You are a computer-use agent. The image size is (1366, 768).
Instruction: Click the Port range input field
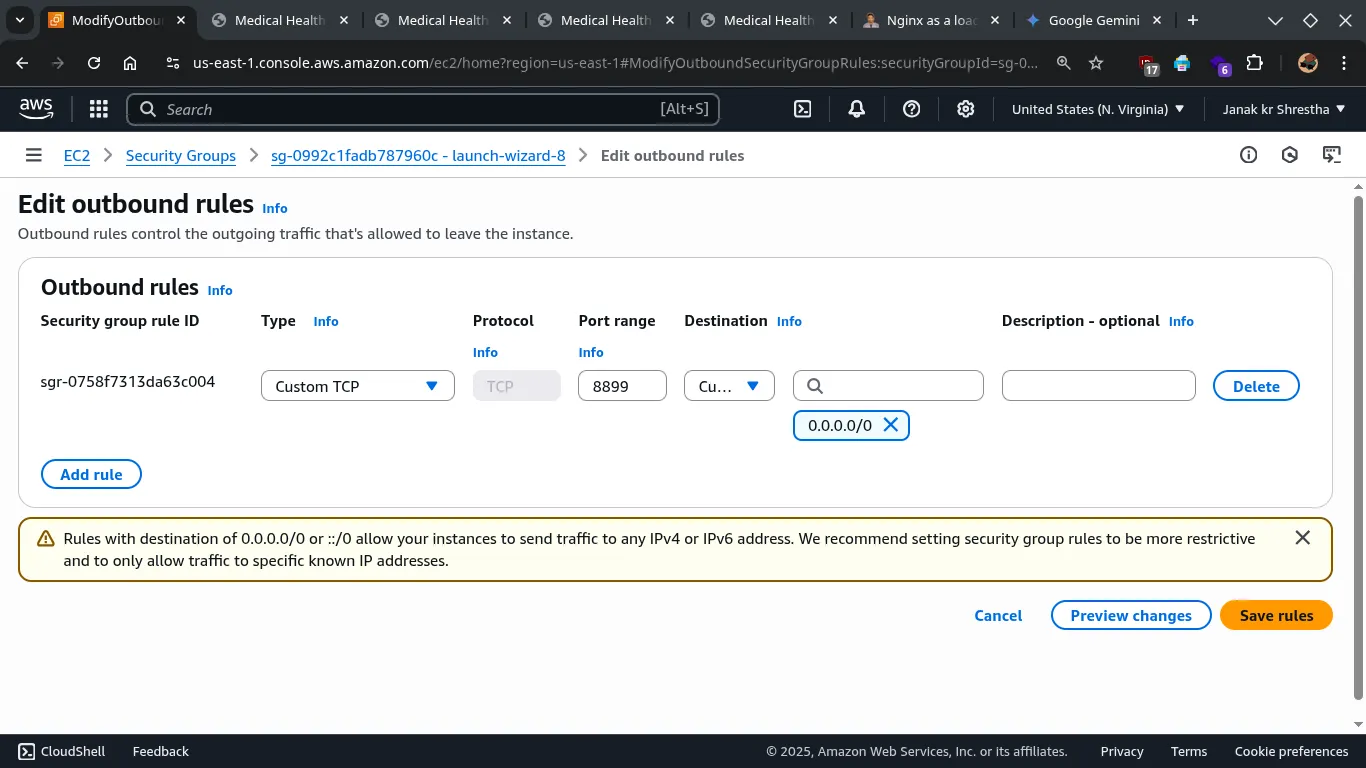pyautogui.click(x=622, y=386)
